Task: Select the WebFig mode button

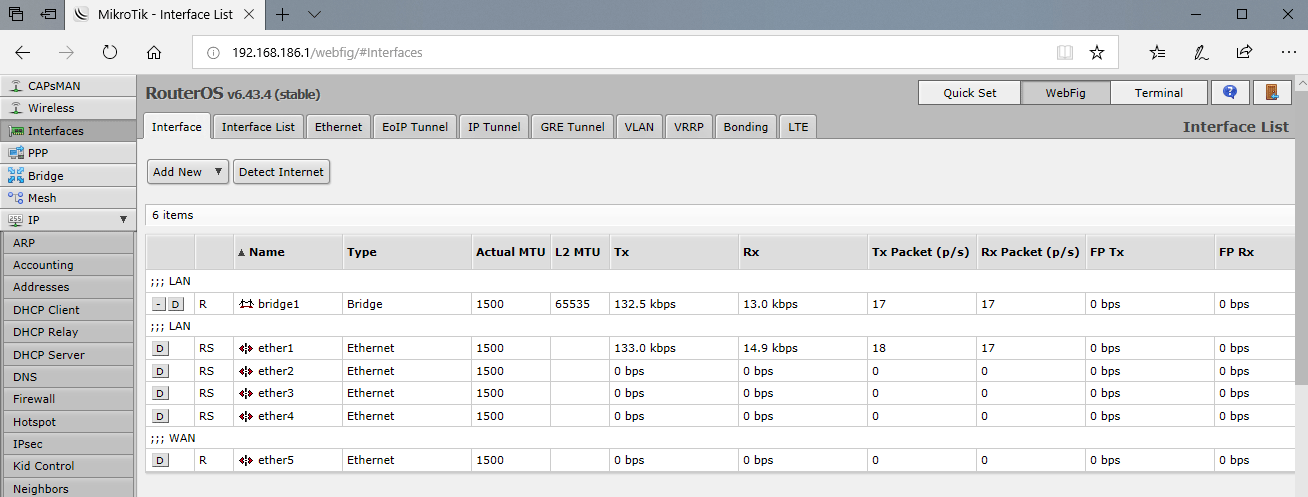Action: pyautogui.click(x=1065, y=93)
